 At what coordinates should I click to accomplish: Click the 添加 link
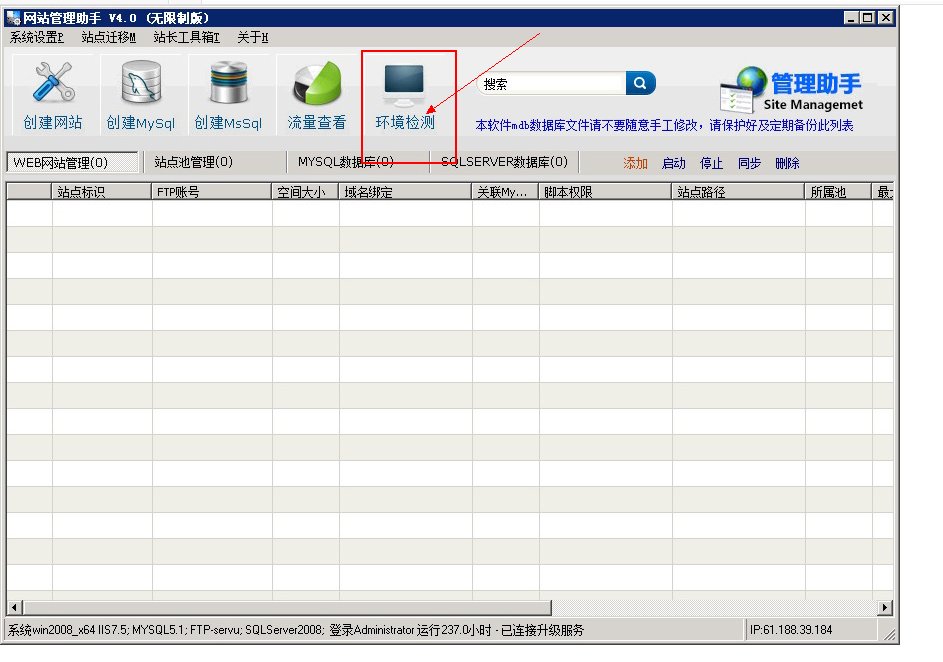[x=635, y=163]
